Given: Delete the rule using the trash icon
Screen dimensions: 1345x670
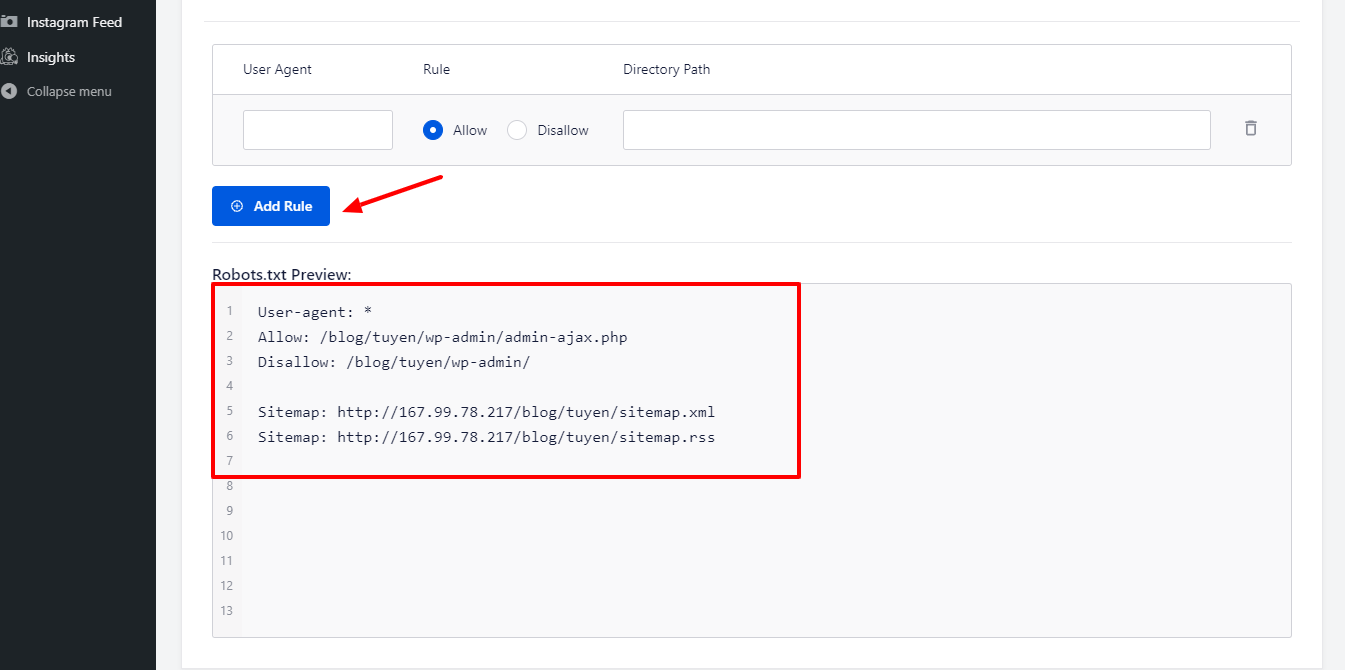Looking at the screenshot, I should [1250, 128].
